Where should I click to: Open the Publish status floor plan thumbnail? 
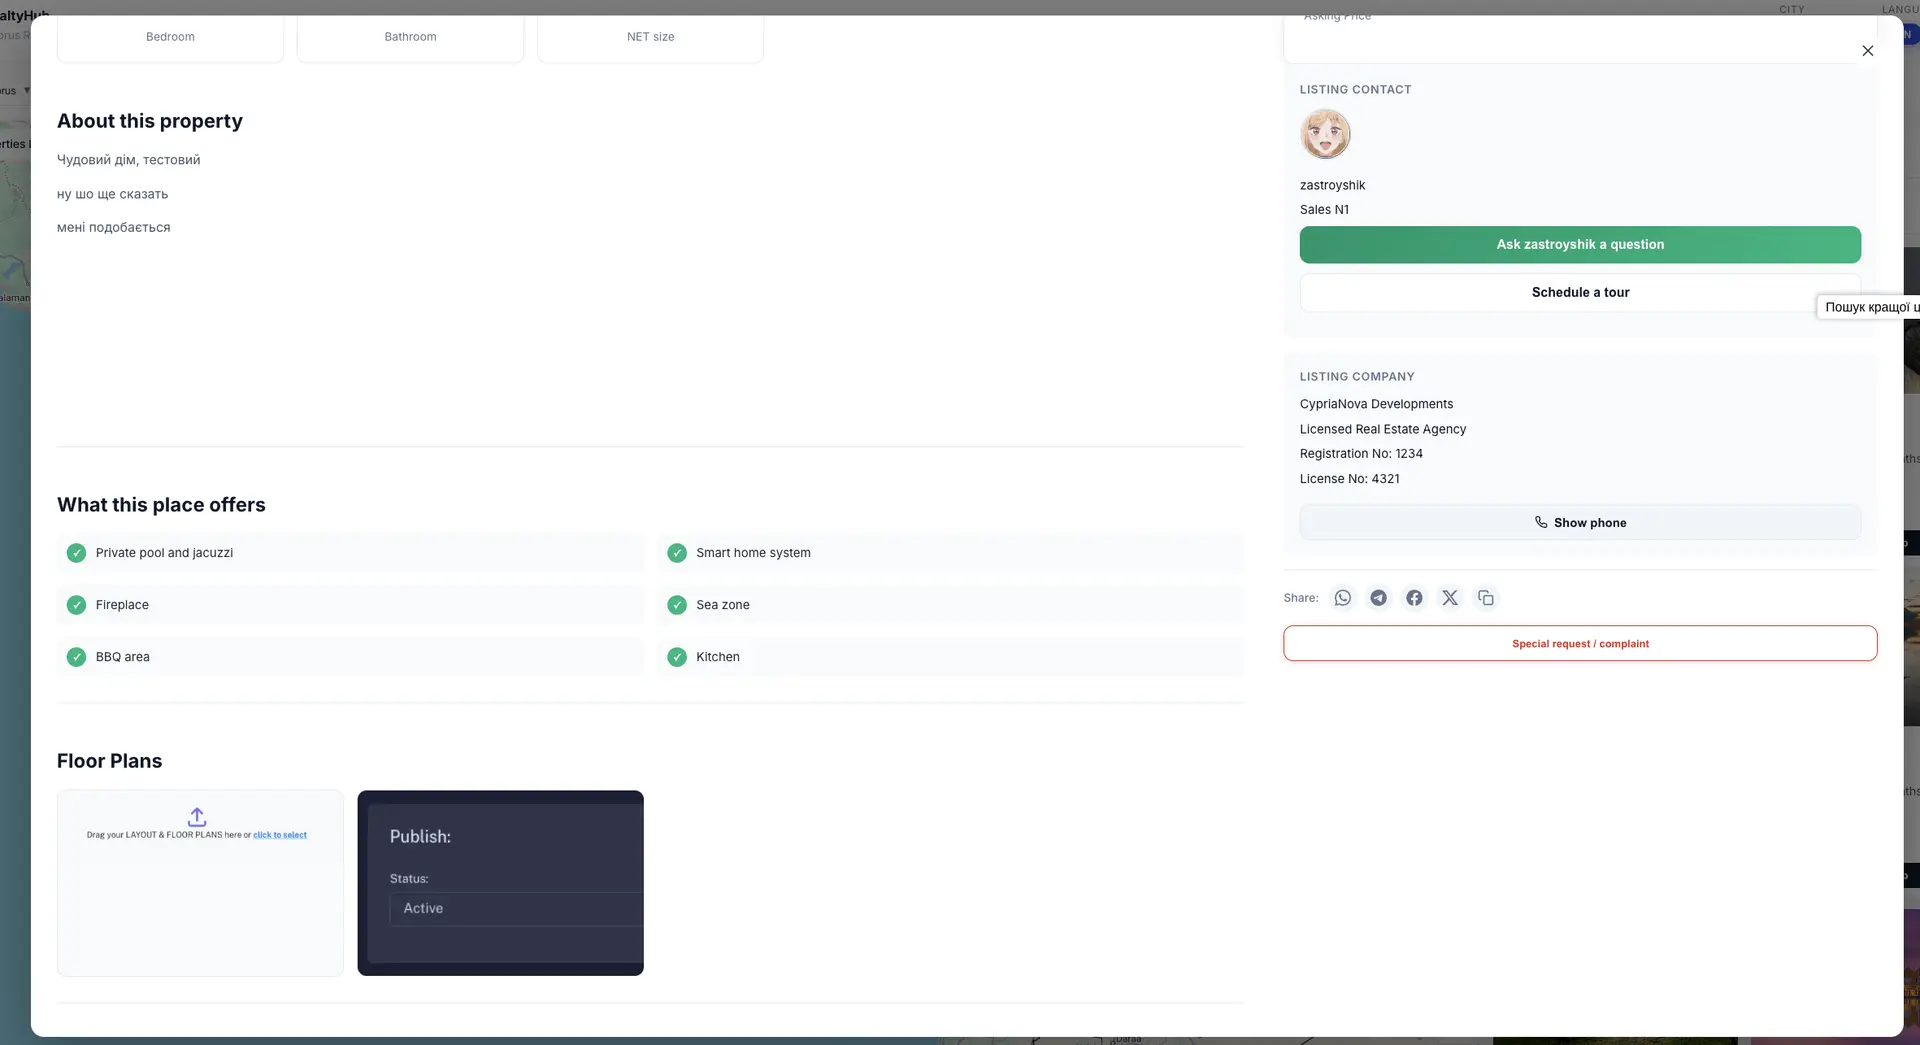[500, 883]
